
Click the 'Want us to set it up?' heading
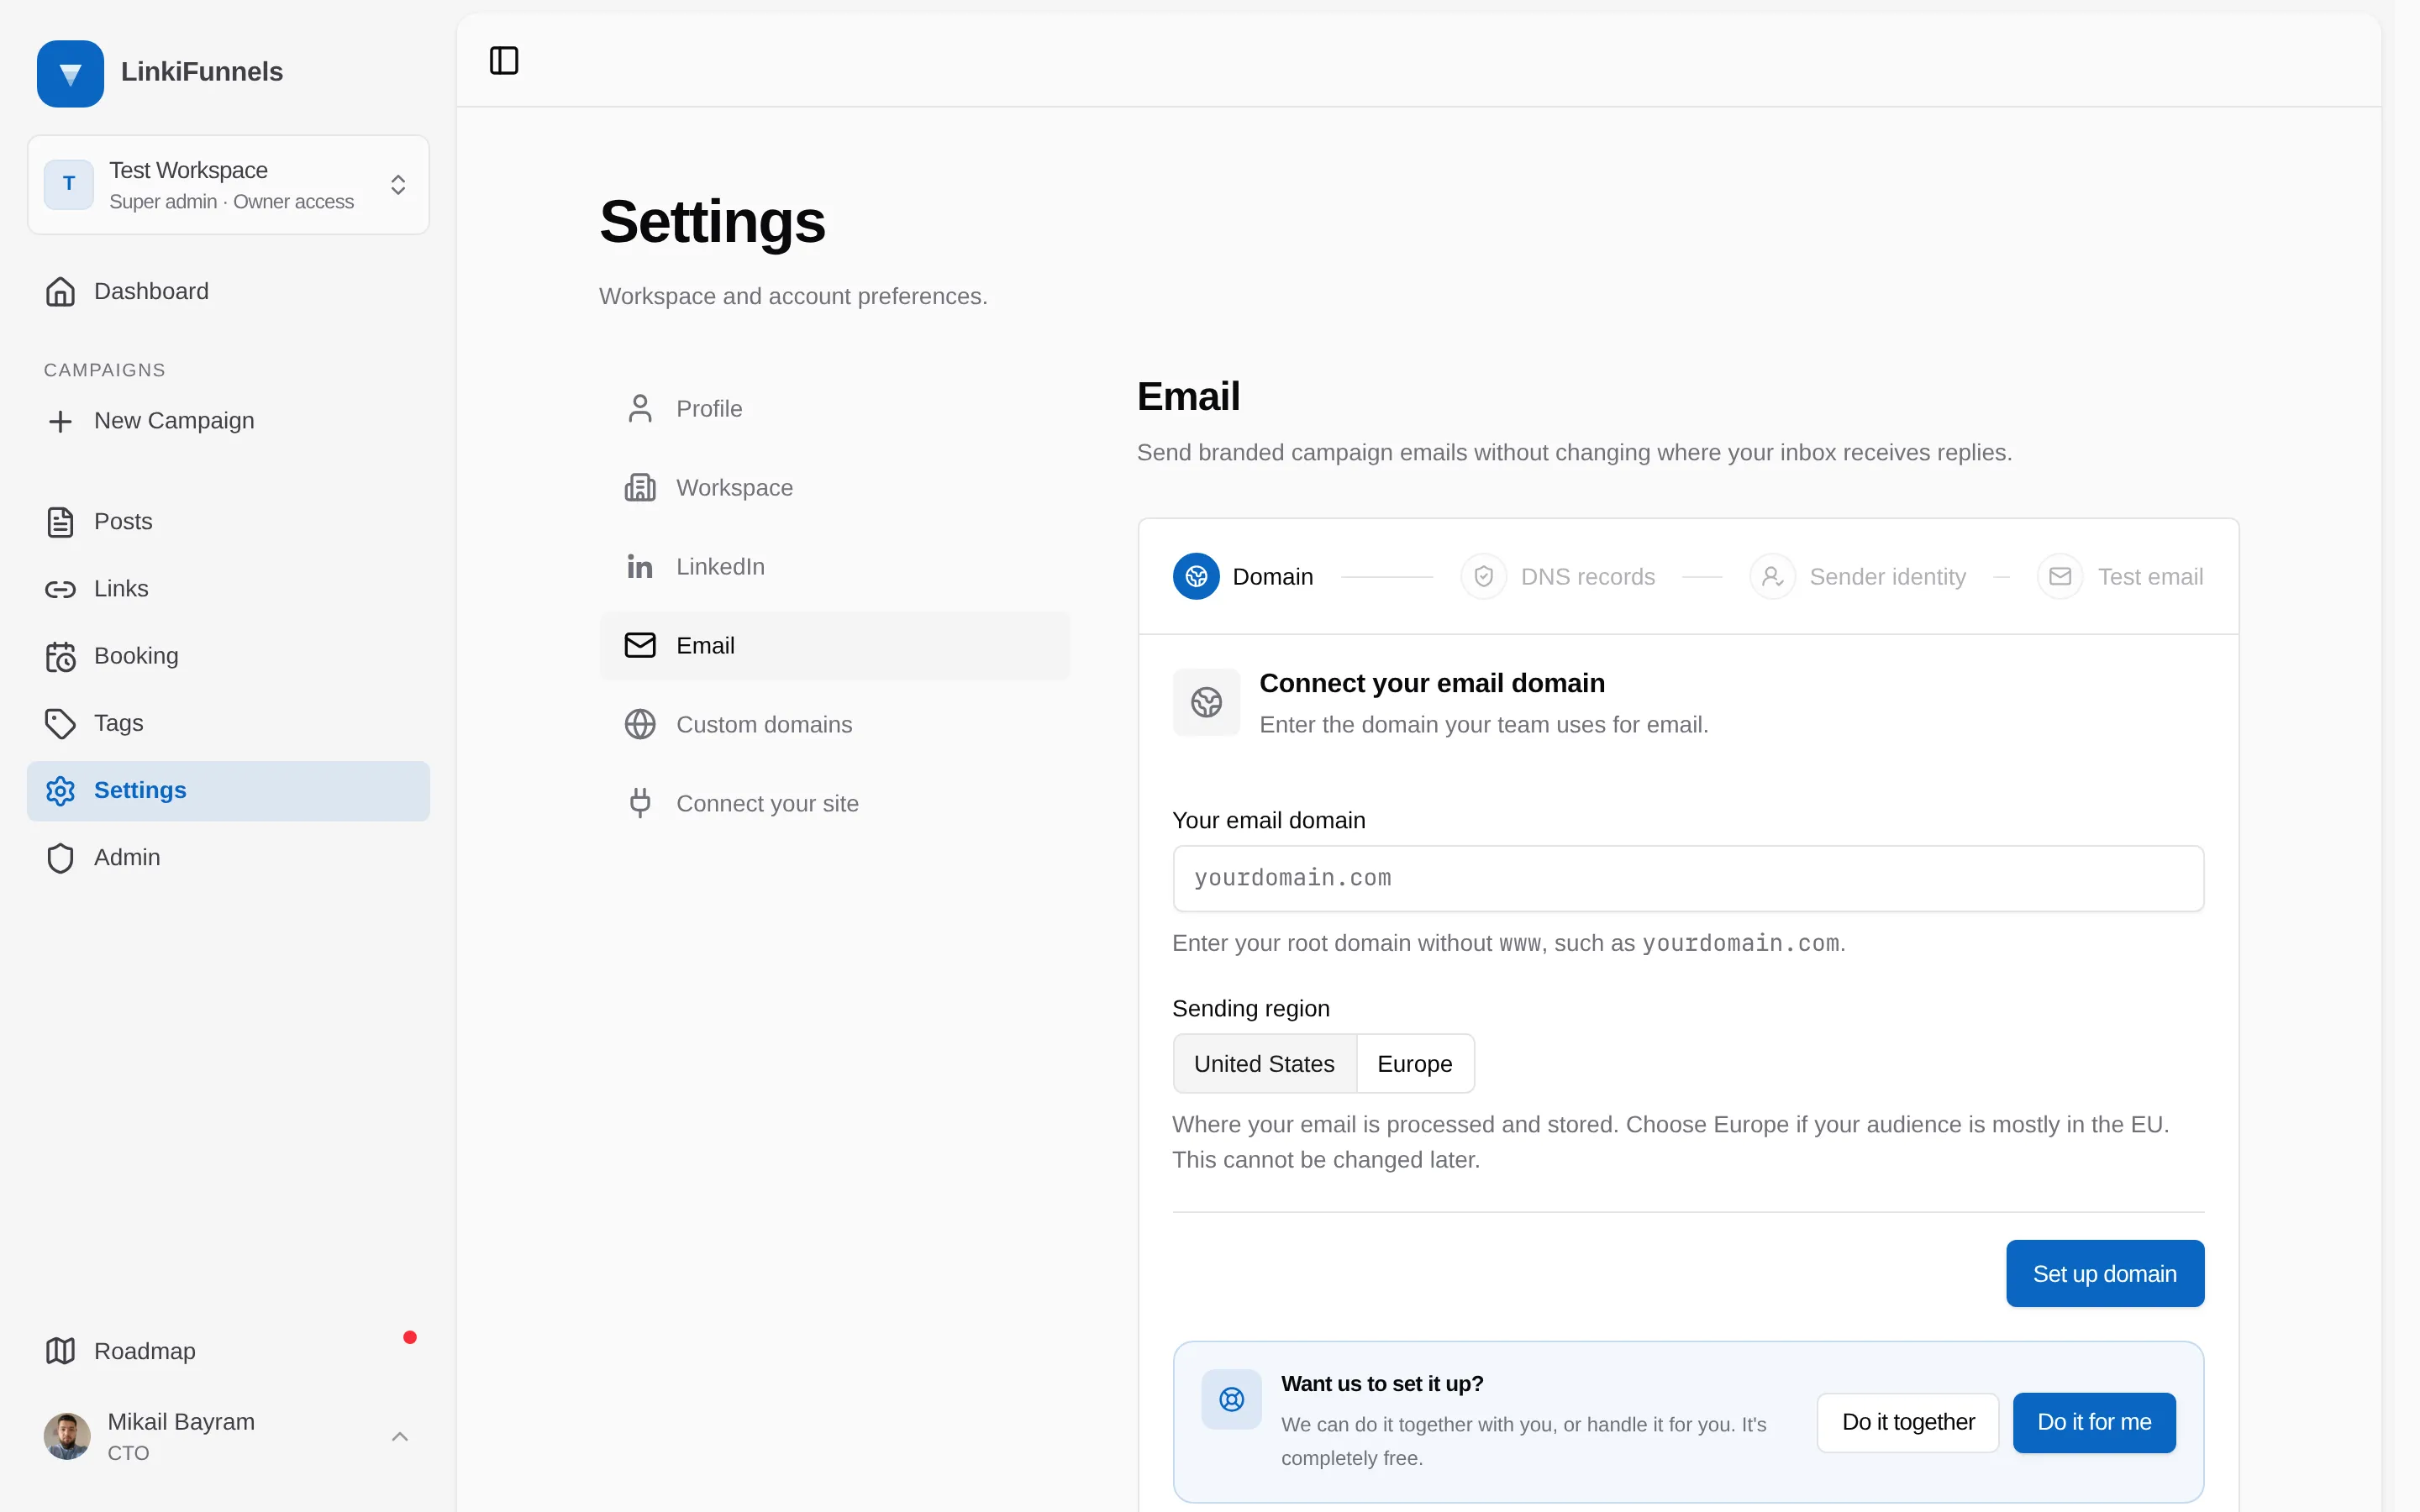(x=1382, y=1384)
